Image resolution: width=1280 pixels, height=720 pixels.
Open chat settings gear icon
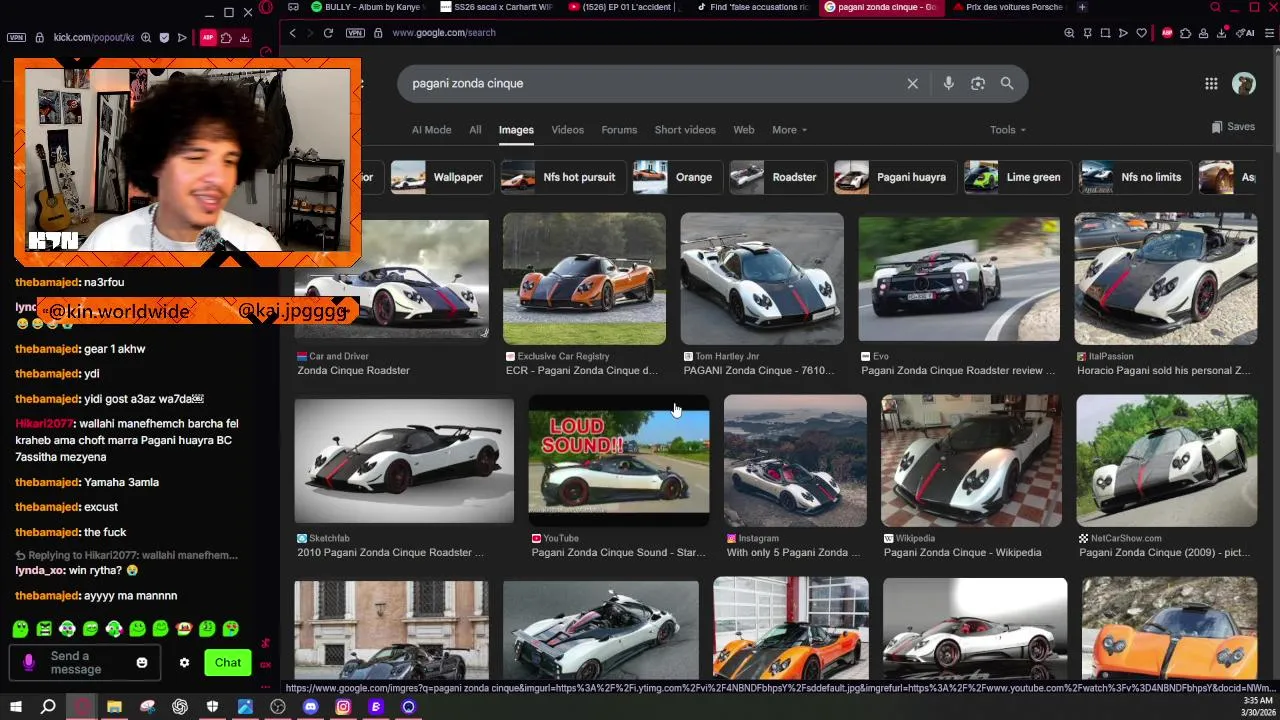(x=184, y=662)
